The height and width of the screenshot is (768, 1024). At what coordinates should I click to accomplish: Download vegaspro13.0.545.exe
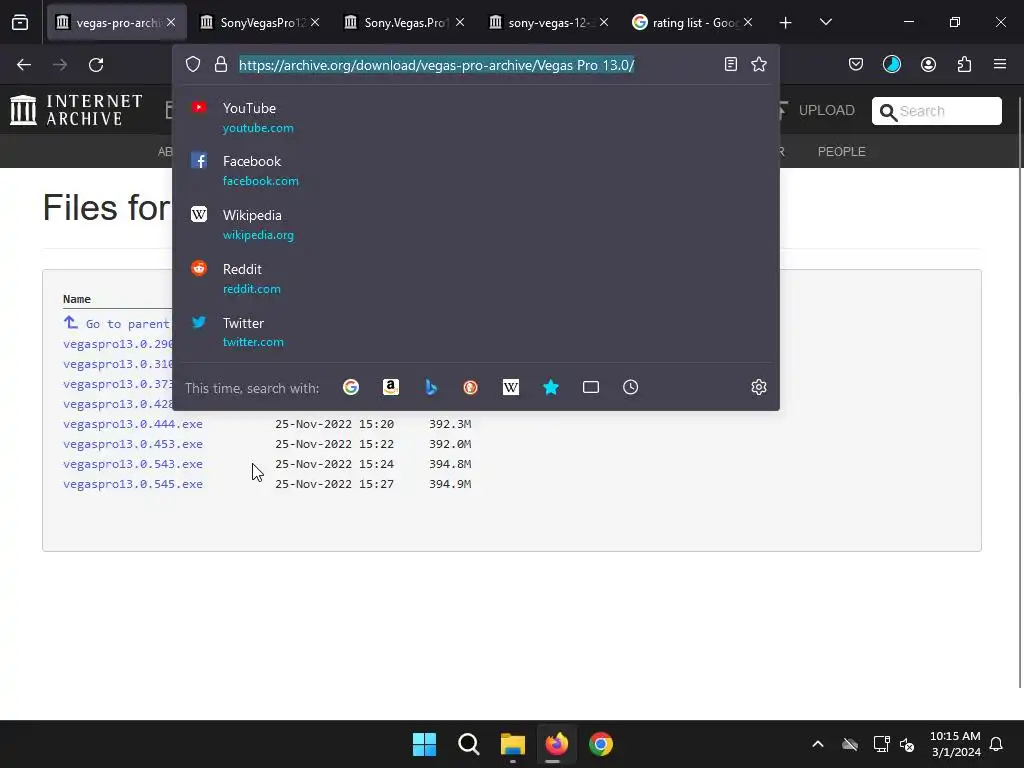(x=133, y=484)
